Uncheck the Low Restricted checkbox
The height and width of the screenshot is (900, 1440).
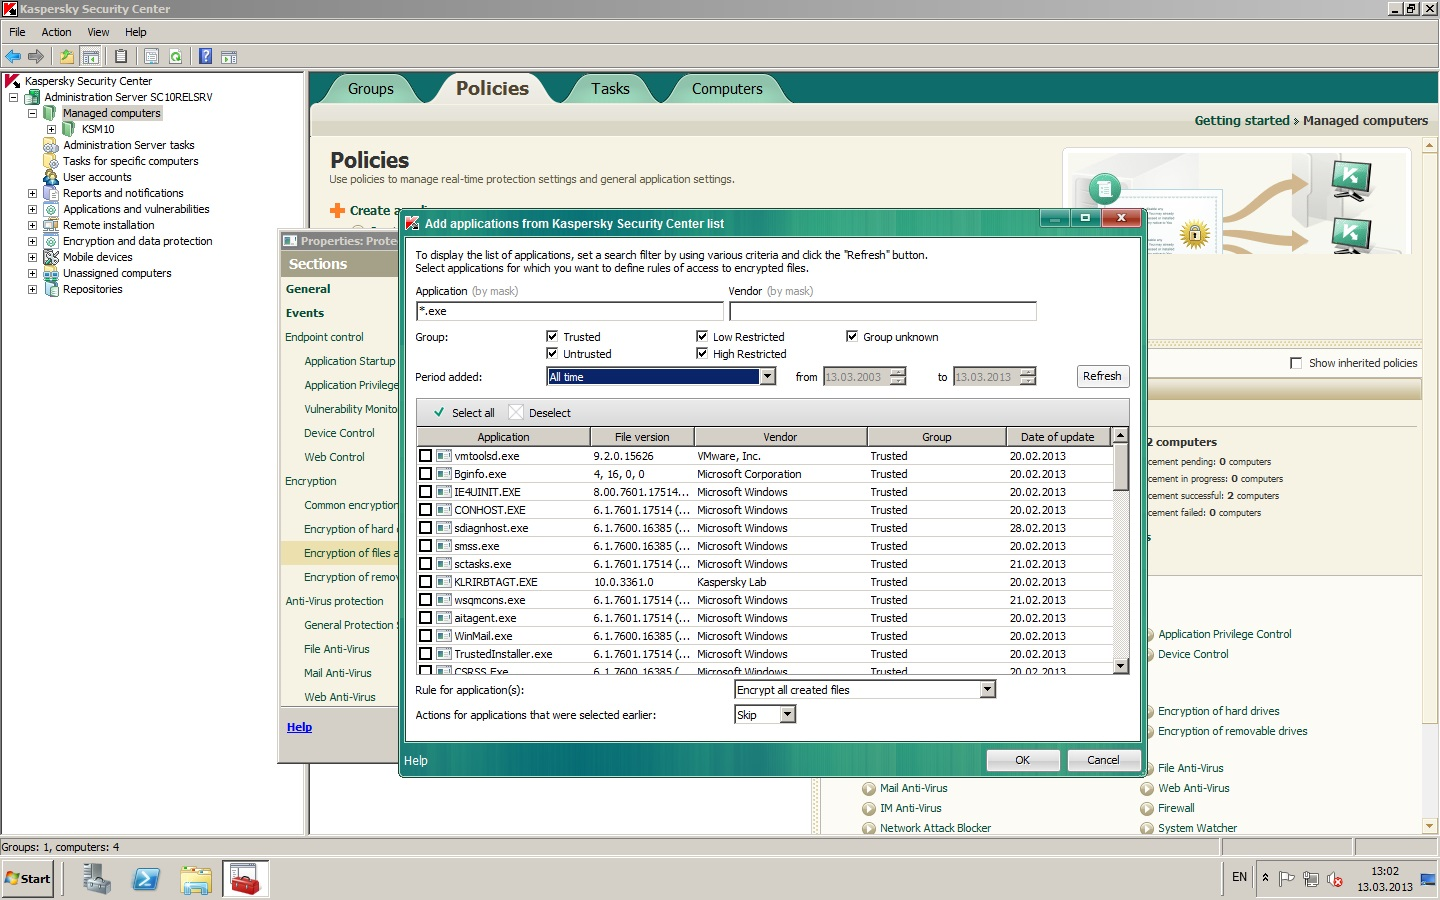(702, 336)
